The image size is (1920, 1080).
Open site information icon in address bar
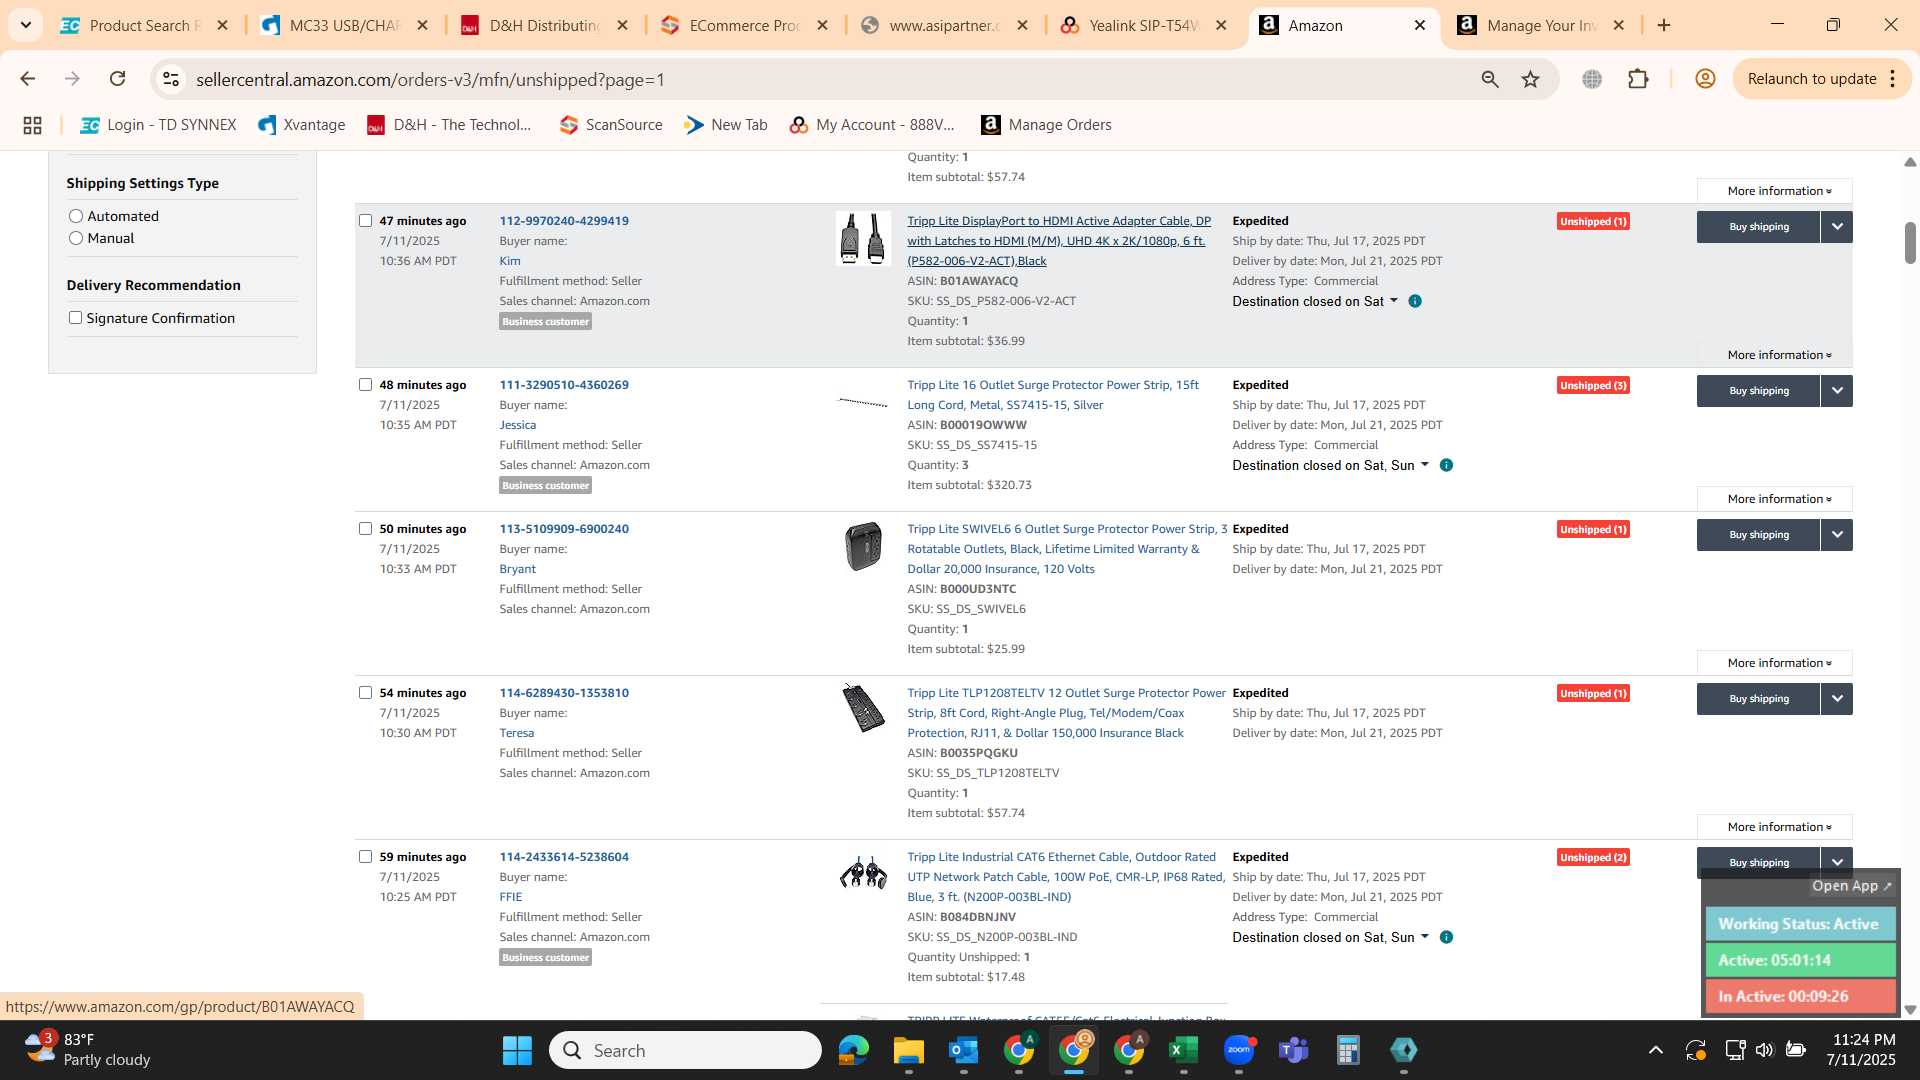(x=171, y=79)
